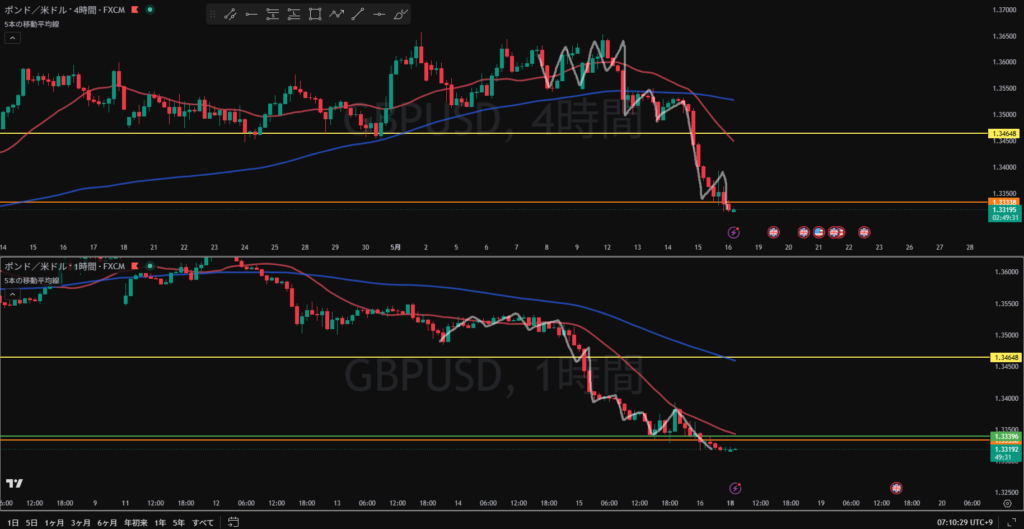The image size is (1024, 529).
Task: Open the go-to-date calendar icon
Action: click(x=232, y=522)
